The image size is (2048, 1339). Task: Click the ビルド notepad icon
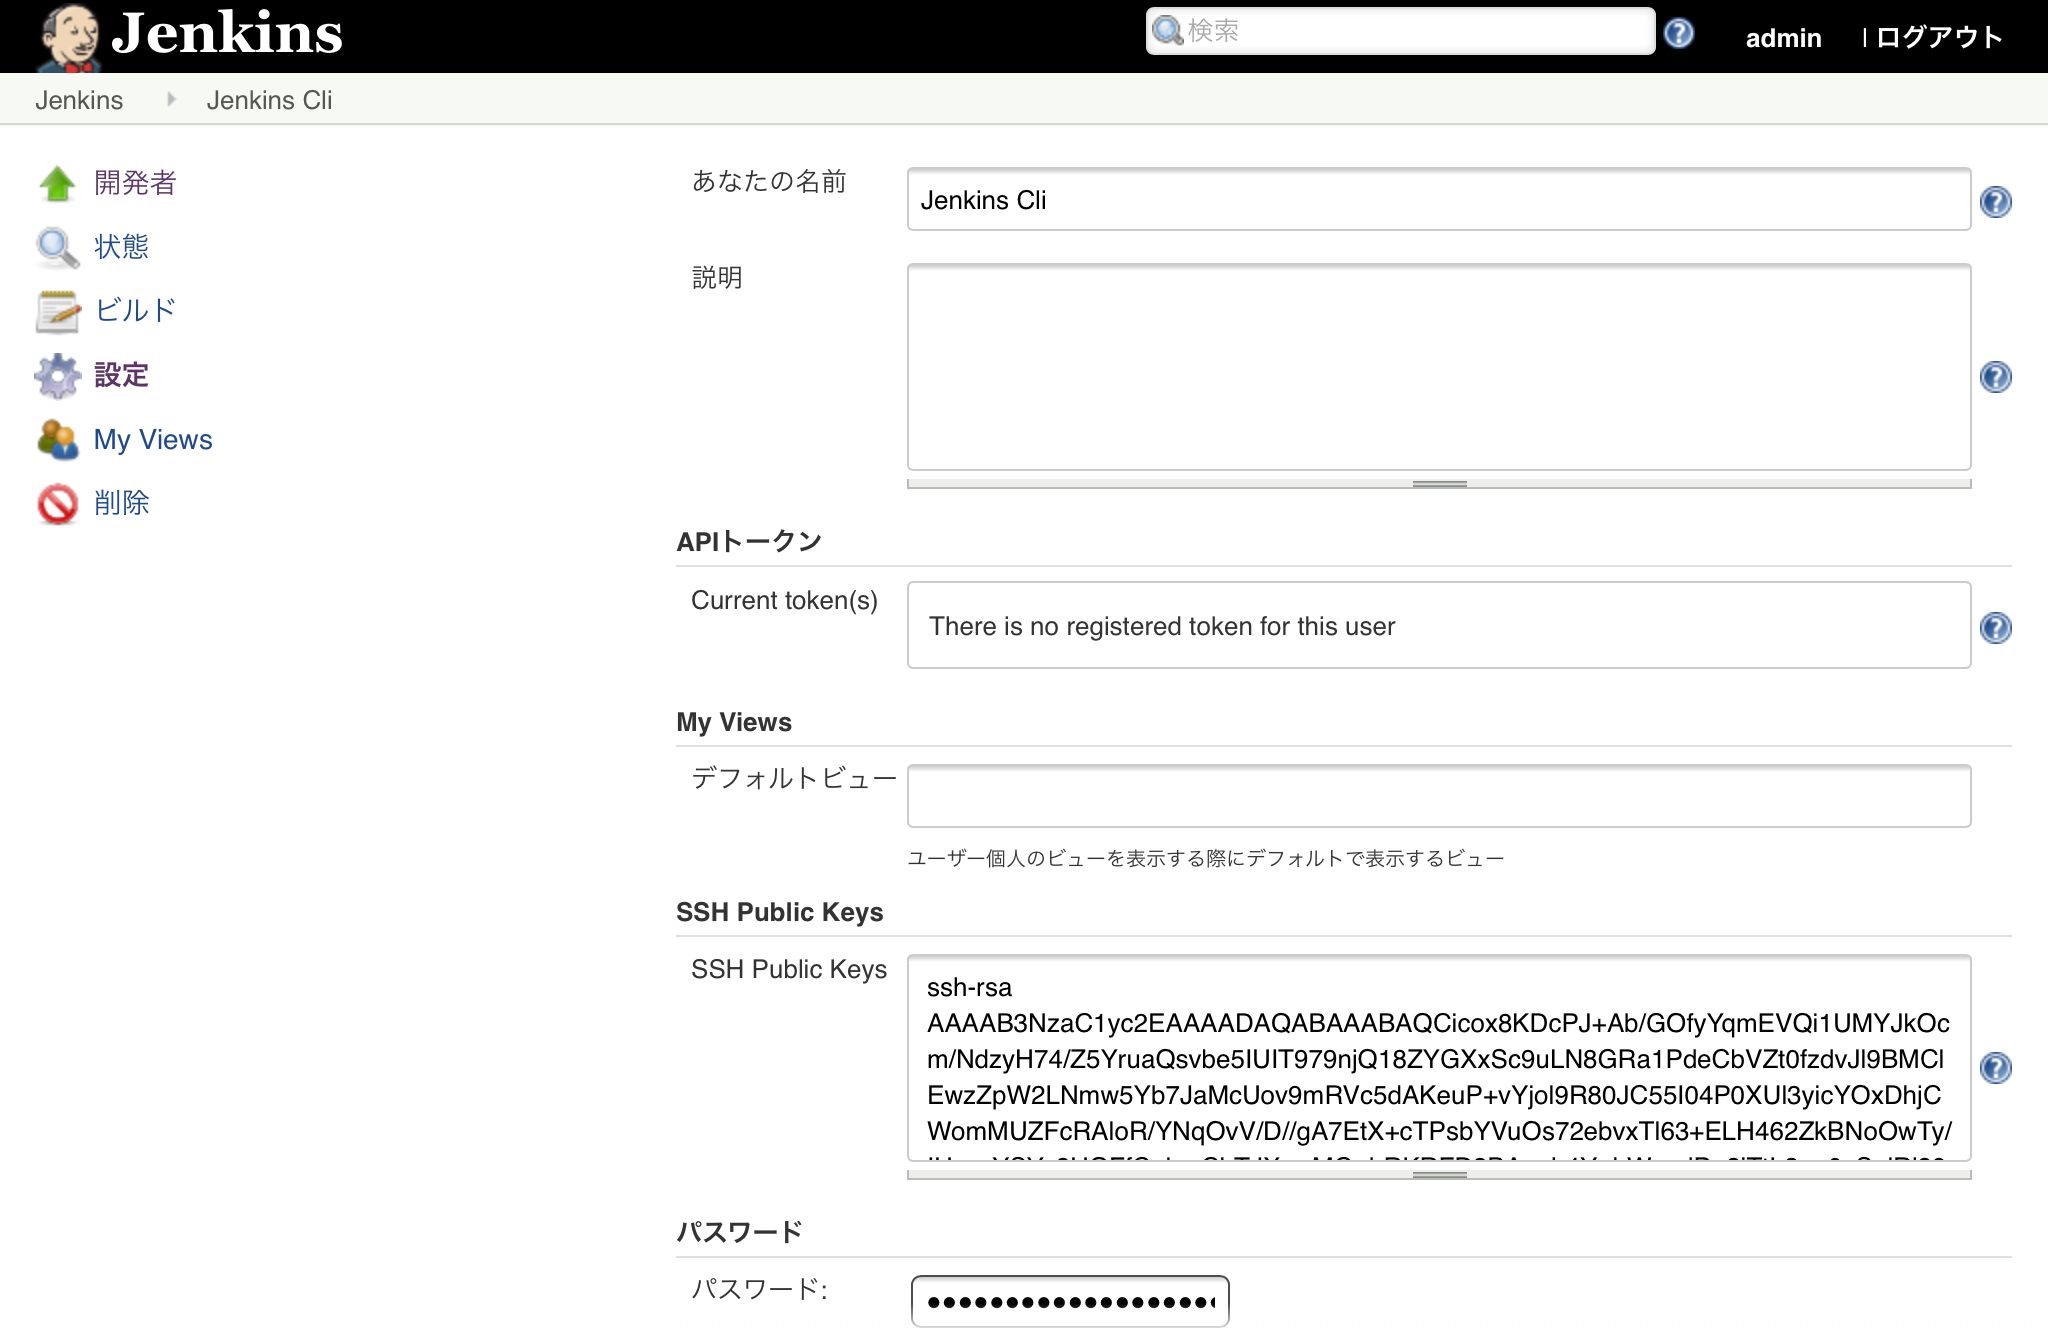(57, 311)
